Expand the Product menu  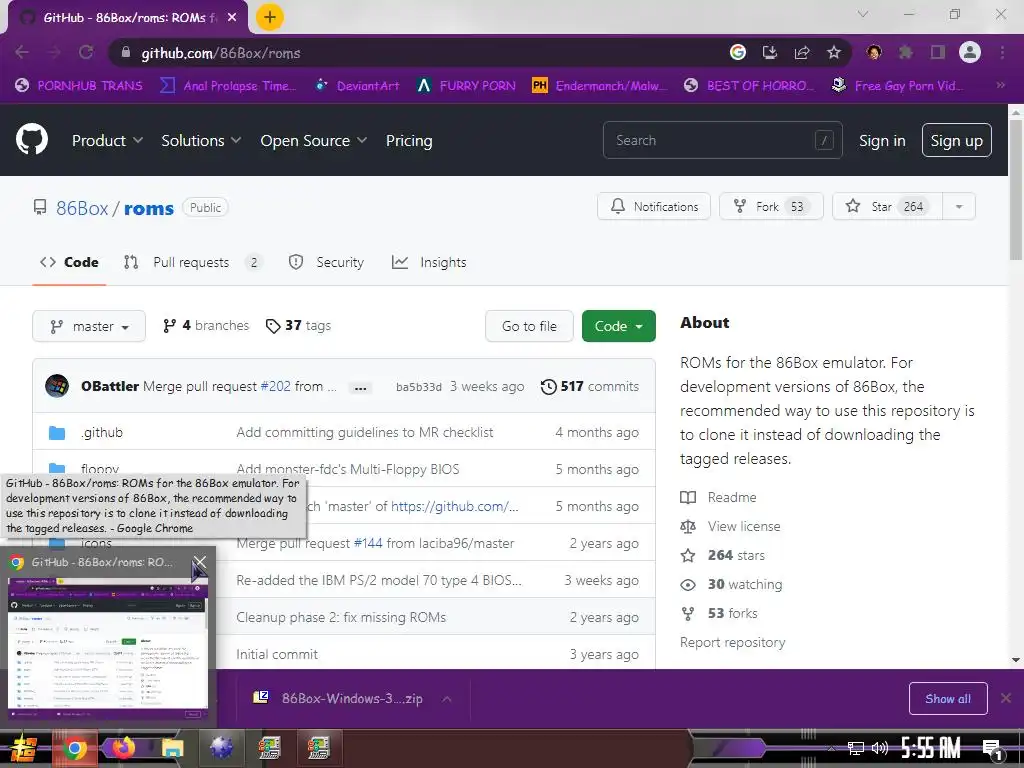(107, 140)
